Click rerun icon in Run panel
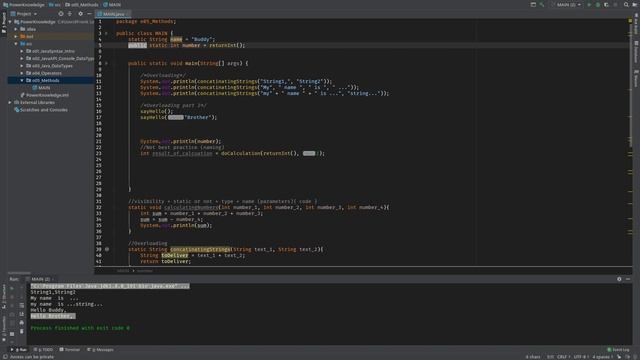The image size is (640, 360). click(12, 288)
